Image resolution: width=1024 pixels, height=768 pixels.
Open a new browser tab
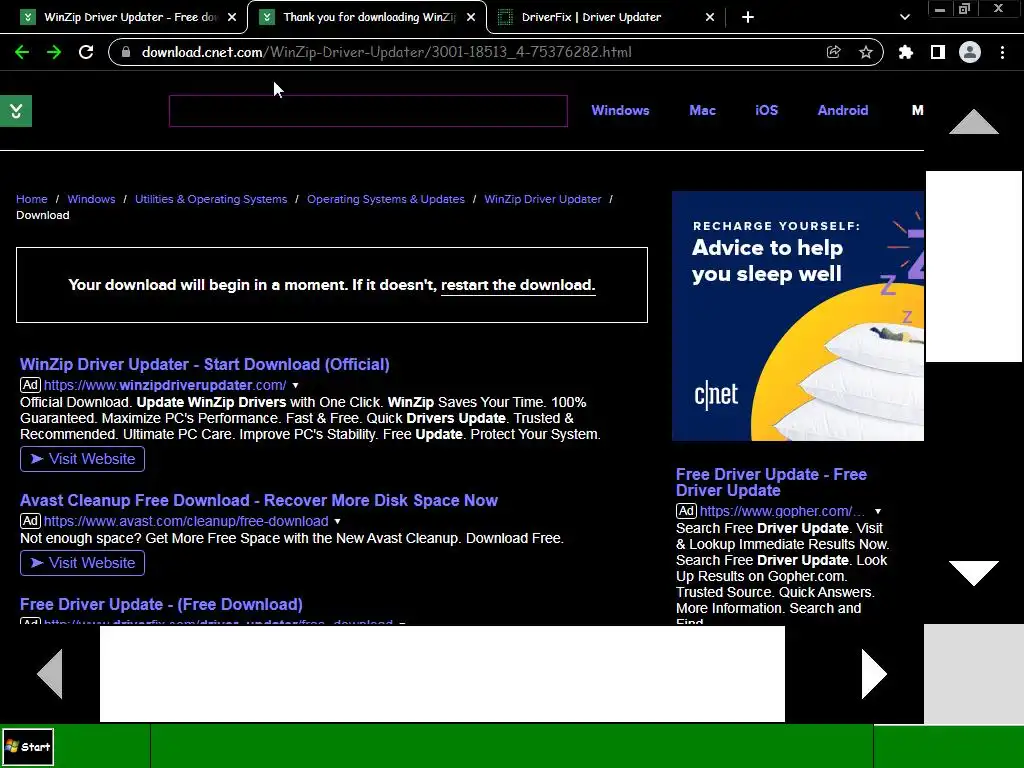point(748,17)
